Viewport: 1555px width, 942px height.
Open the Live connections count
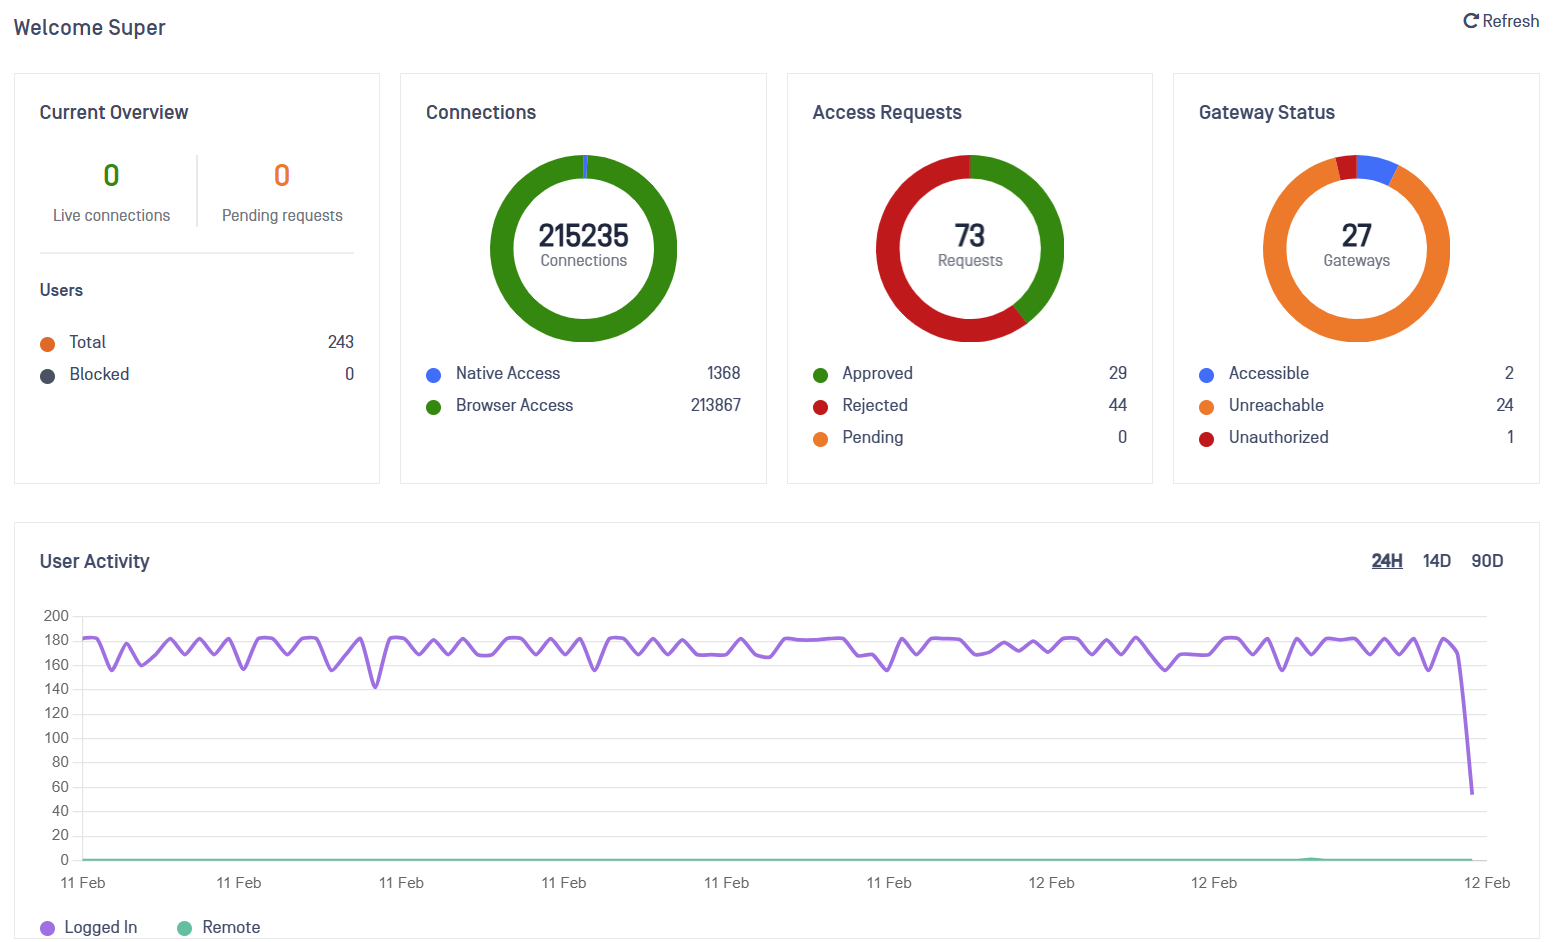pyautogui.click(x=111, y=176)
